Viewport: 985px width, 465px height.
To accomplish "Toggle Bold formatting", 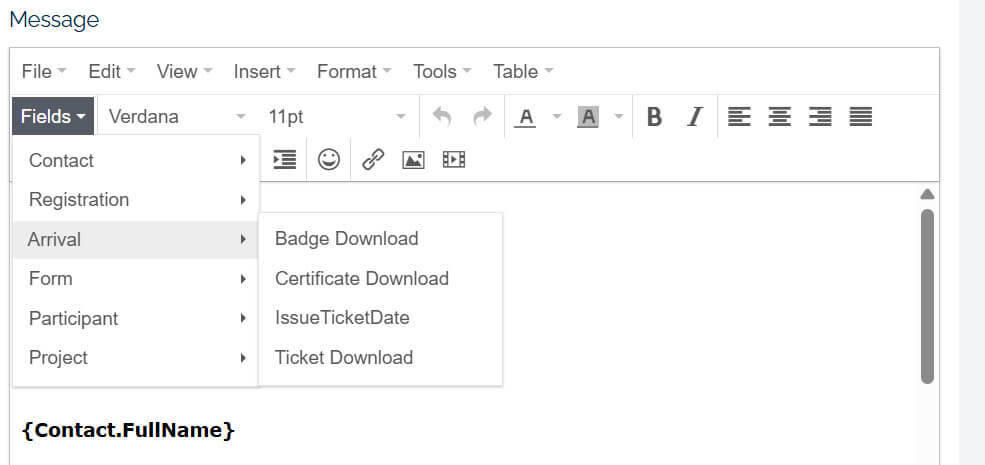I will click(654, 117).
